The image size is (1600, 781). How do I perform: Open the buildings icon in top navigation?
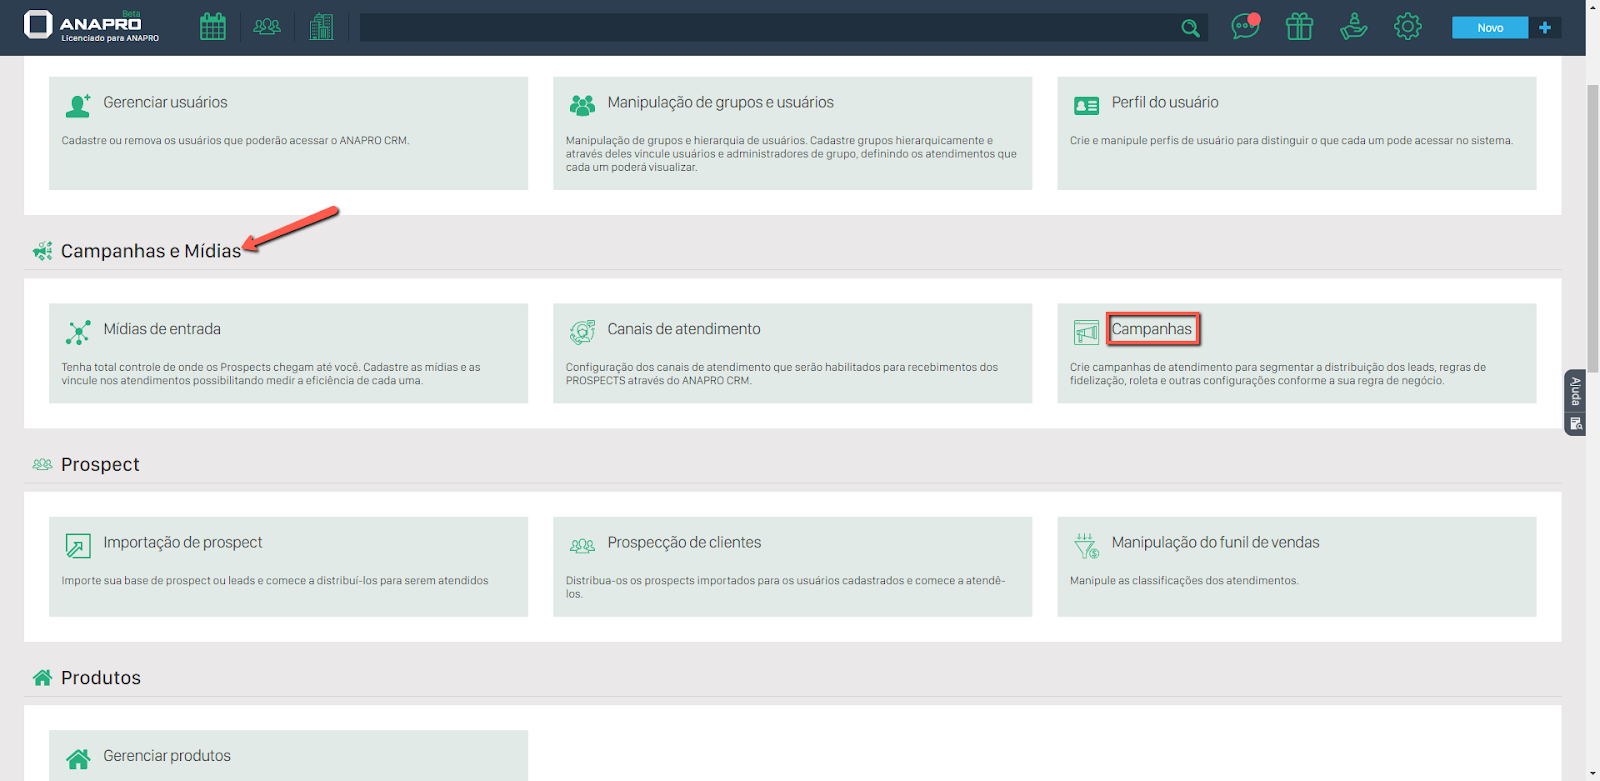pos(321,27)
